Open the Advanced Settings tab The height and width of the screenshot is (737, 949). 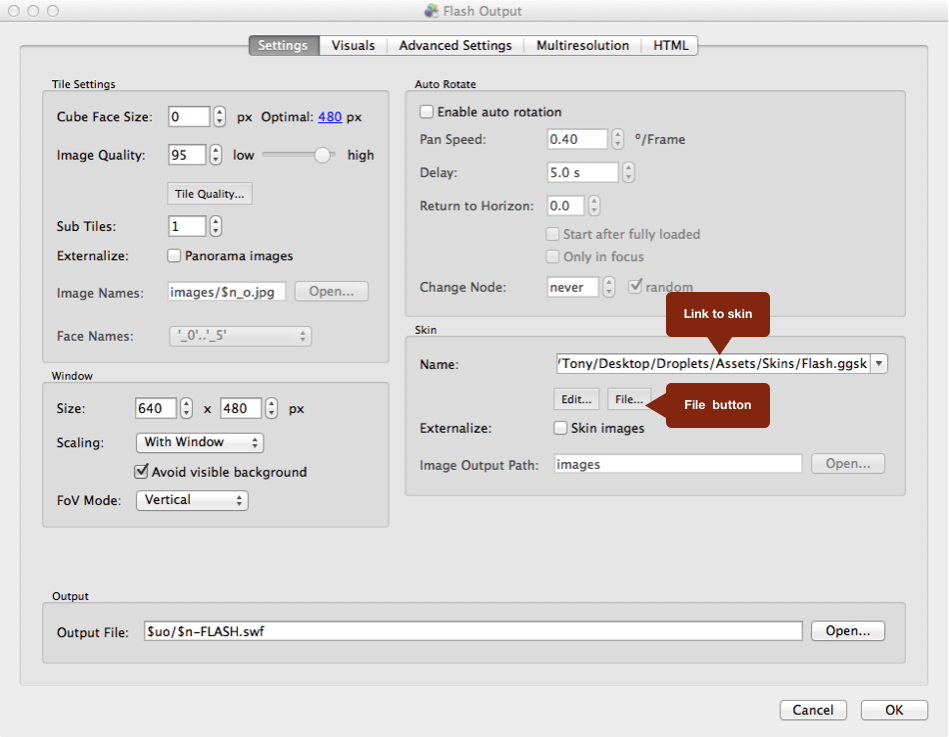tap(455, 45)
